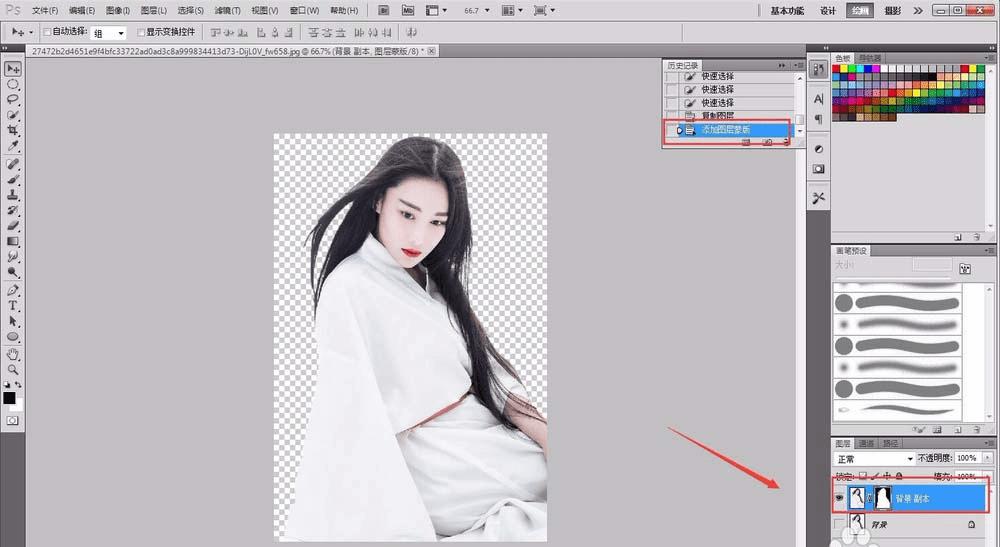Hide the 背景 副本 layer via eye icon

[840, 497]
